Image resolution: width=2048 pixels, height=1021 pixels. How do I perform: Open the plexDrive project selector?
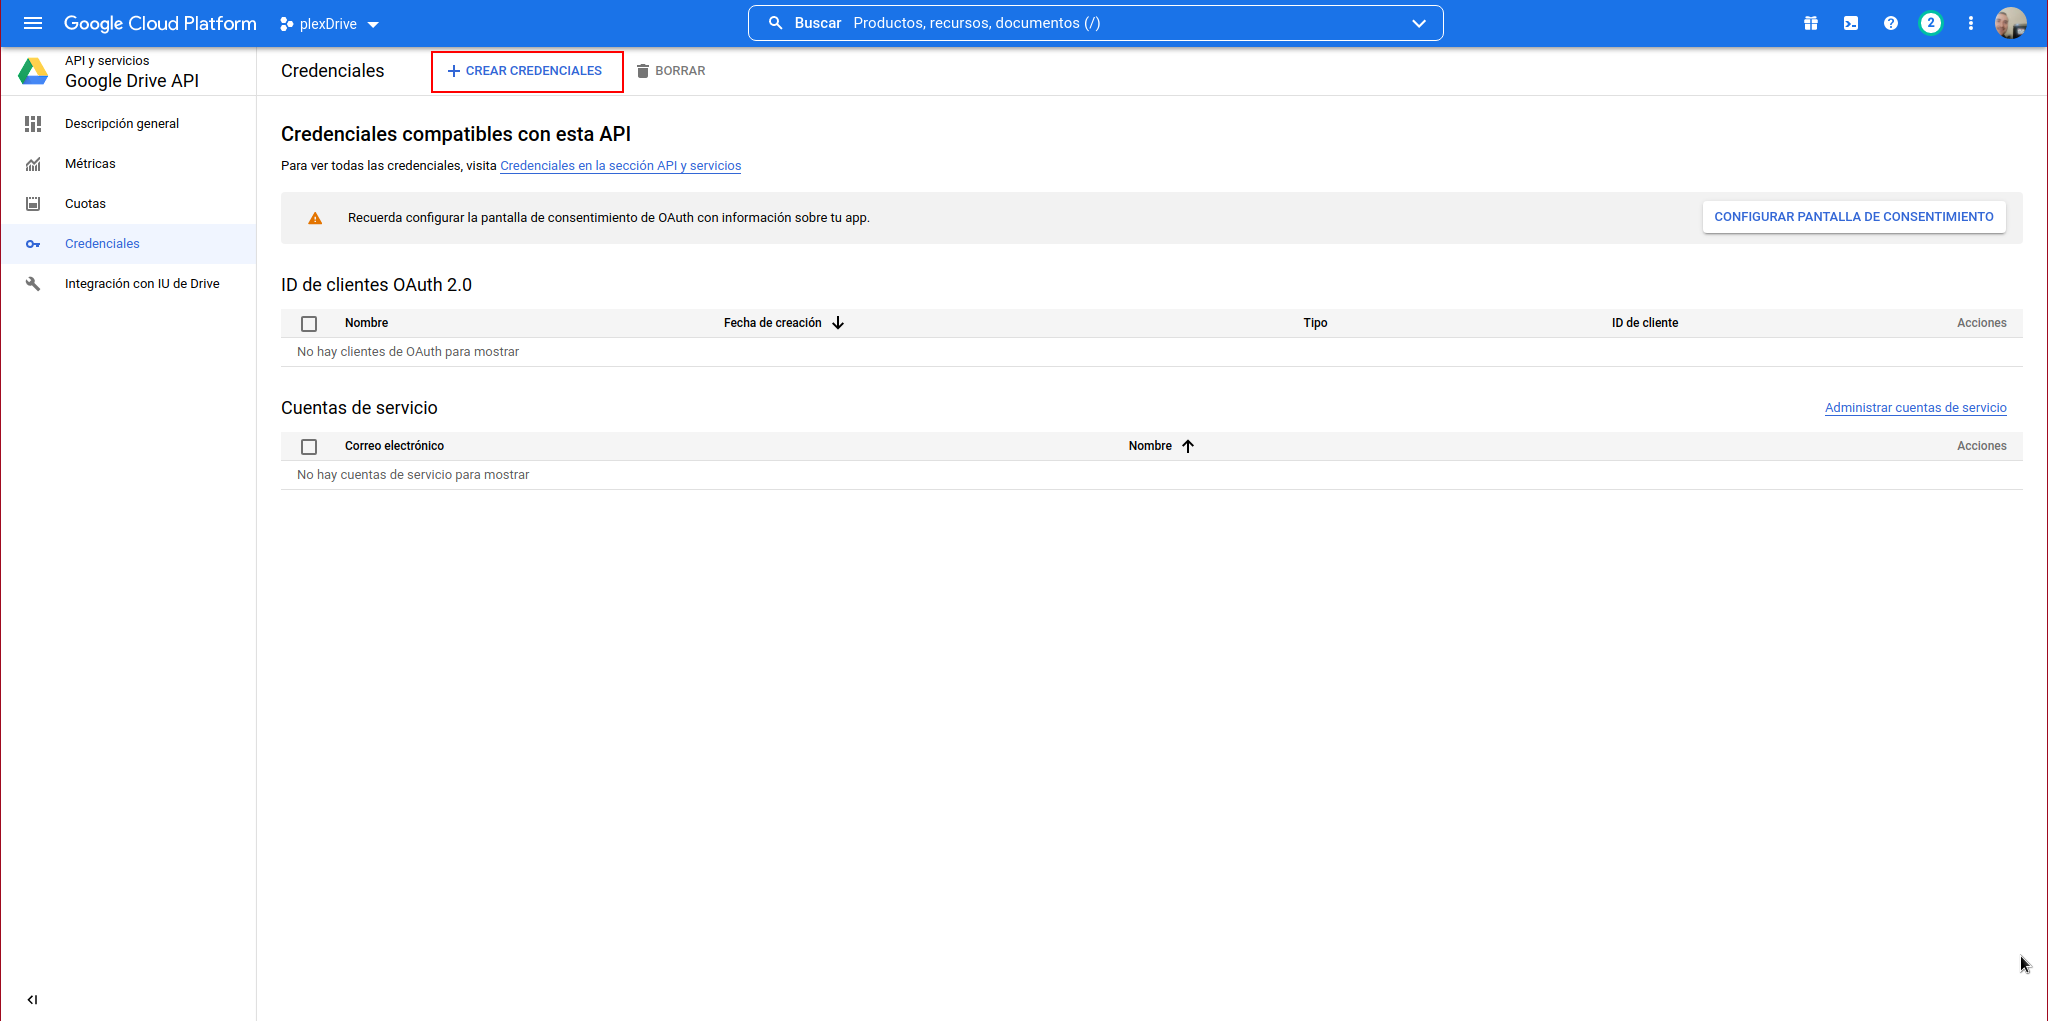[329, 24]
